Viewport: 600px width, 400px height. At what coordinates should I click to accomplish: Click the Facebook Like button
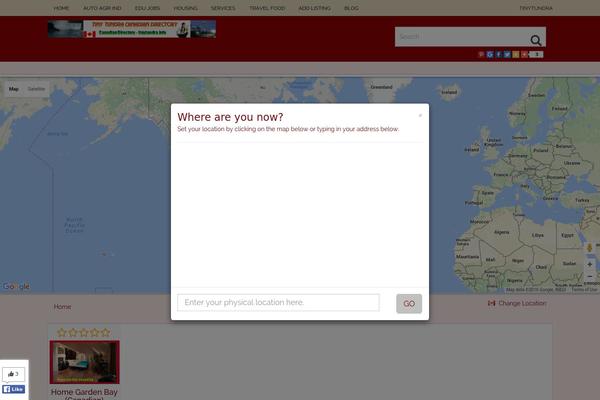tap(14, 389)
